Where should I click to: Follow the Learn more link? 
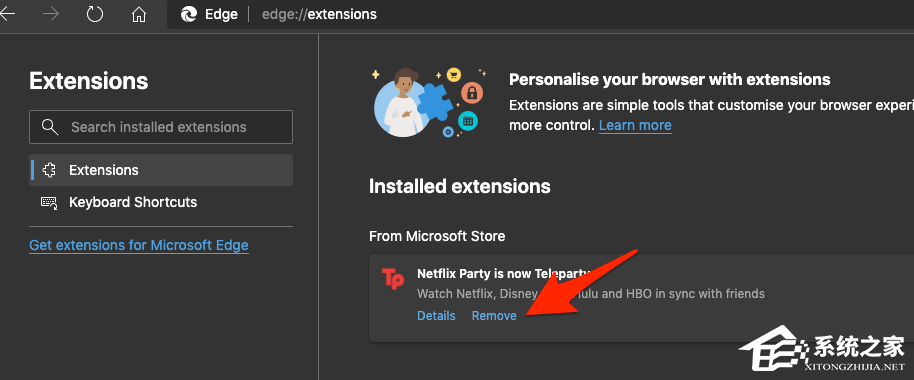635,125
